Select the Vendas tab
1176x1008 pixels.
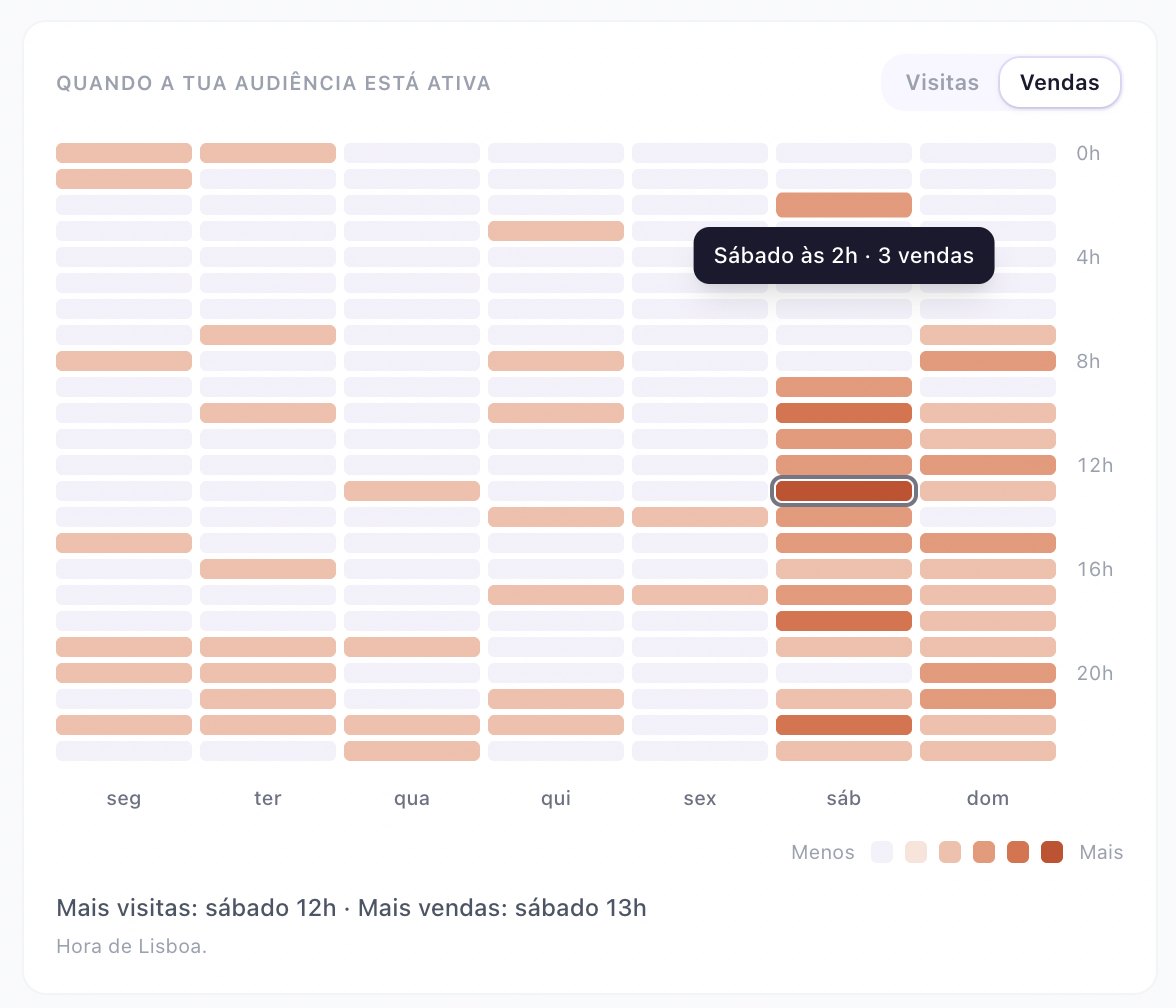pyautogui.click(x=1059, y=82)
